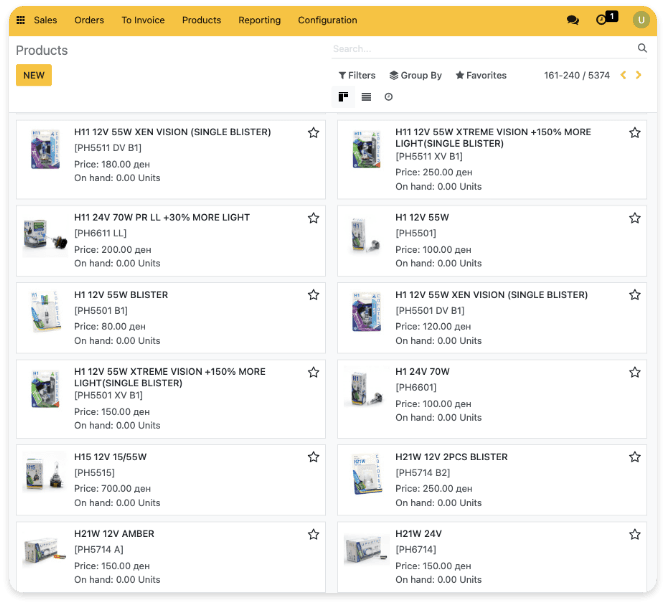This screenshot has height=605, width=666.
Task: Open the Orders menu
Action: click(89, 20)
